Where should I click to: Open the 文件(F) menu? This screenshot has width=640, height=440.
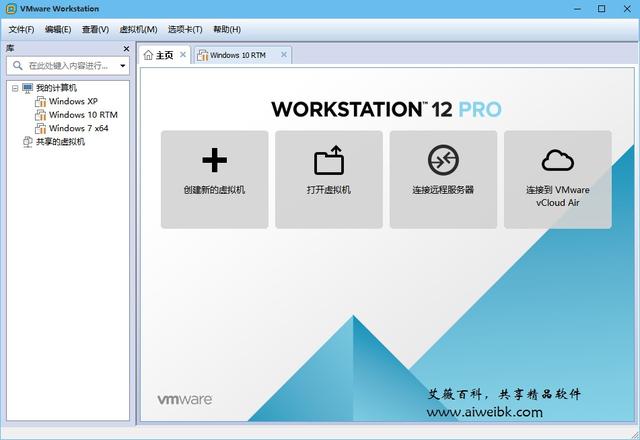(x=21, y=29)
